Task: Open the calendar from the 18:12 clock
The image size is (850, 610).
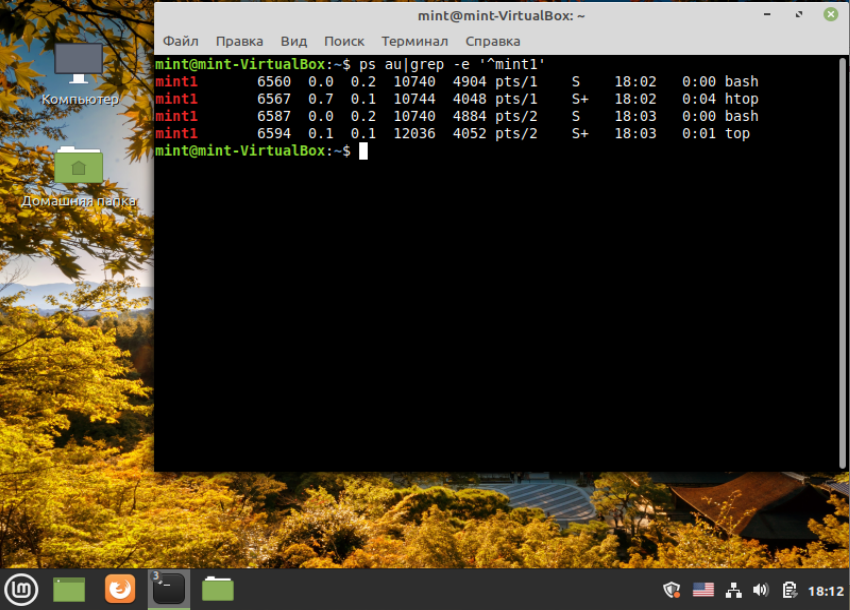Action: (x=826, y=591)
